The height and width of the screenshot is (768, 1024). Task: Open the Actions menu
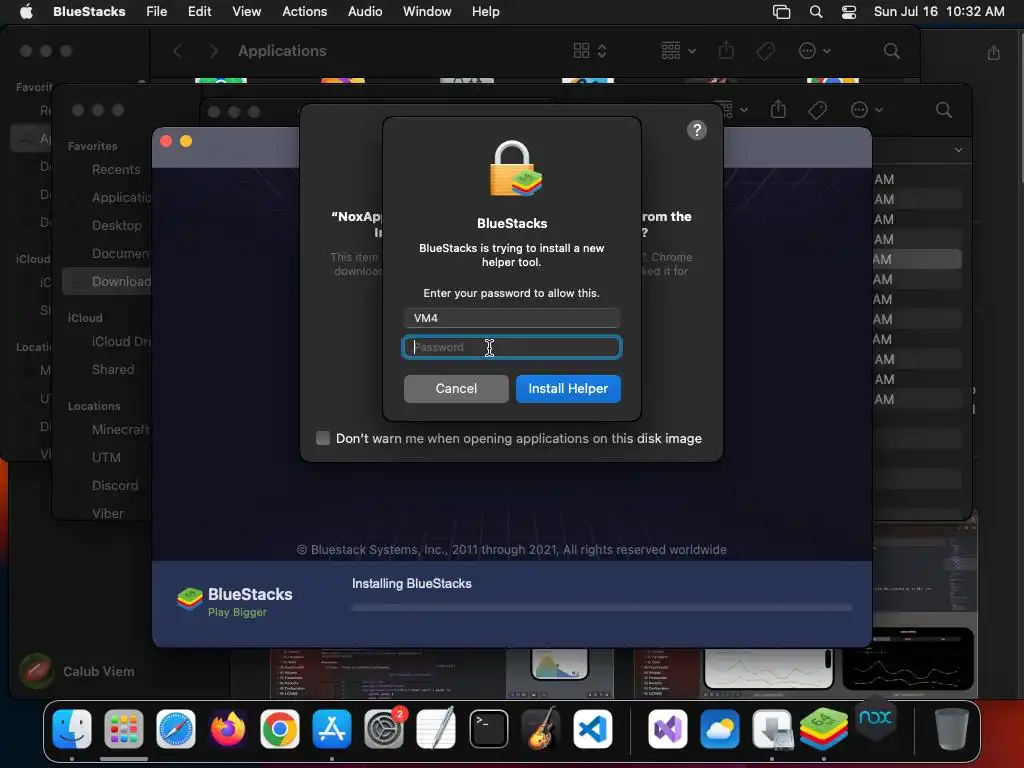(304, 11)
